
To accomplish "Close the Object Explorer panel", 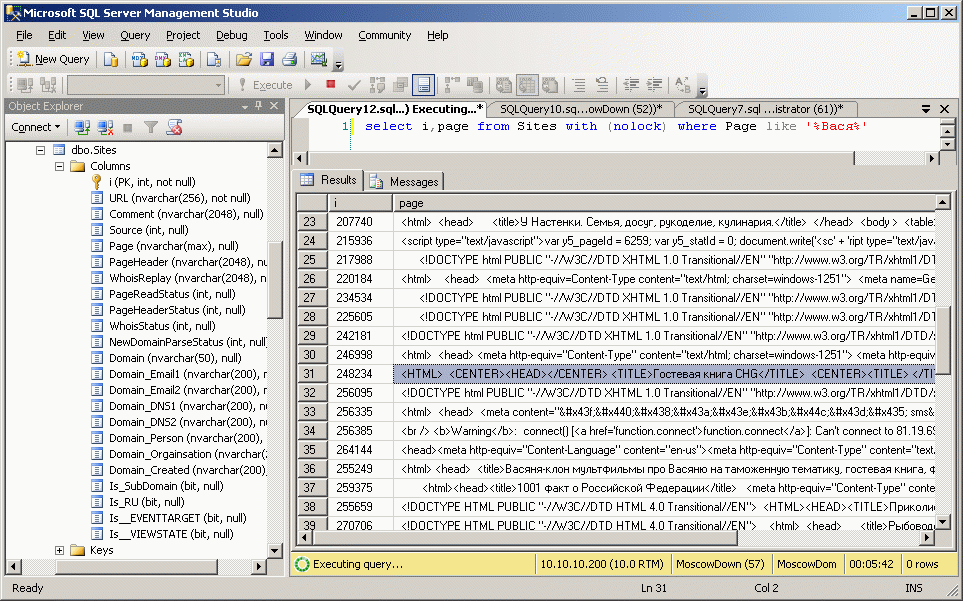I will point(275,106).
